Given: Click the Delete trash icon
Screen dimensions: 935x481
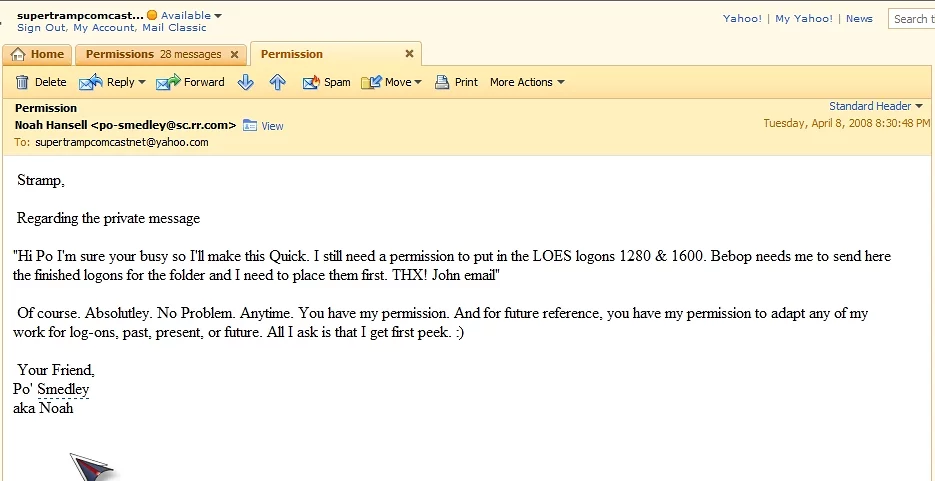Looking at the screenshot, I should [22, 82].
